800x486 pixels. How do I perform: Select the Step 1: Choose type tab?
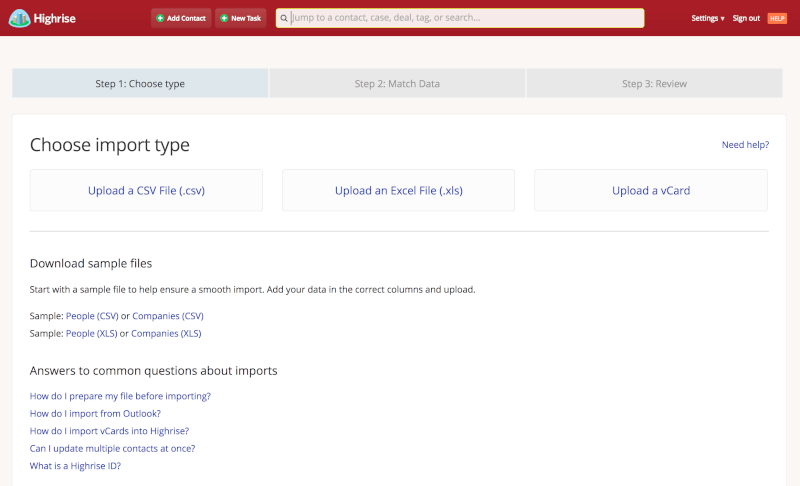coord(140,83)
